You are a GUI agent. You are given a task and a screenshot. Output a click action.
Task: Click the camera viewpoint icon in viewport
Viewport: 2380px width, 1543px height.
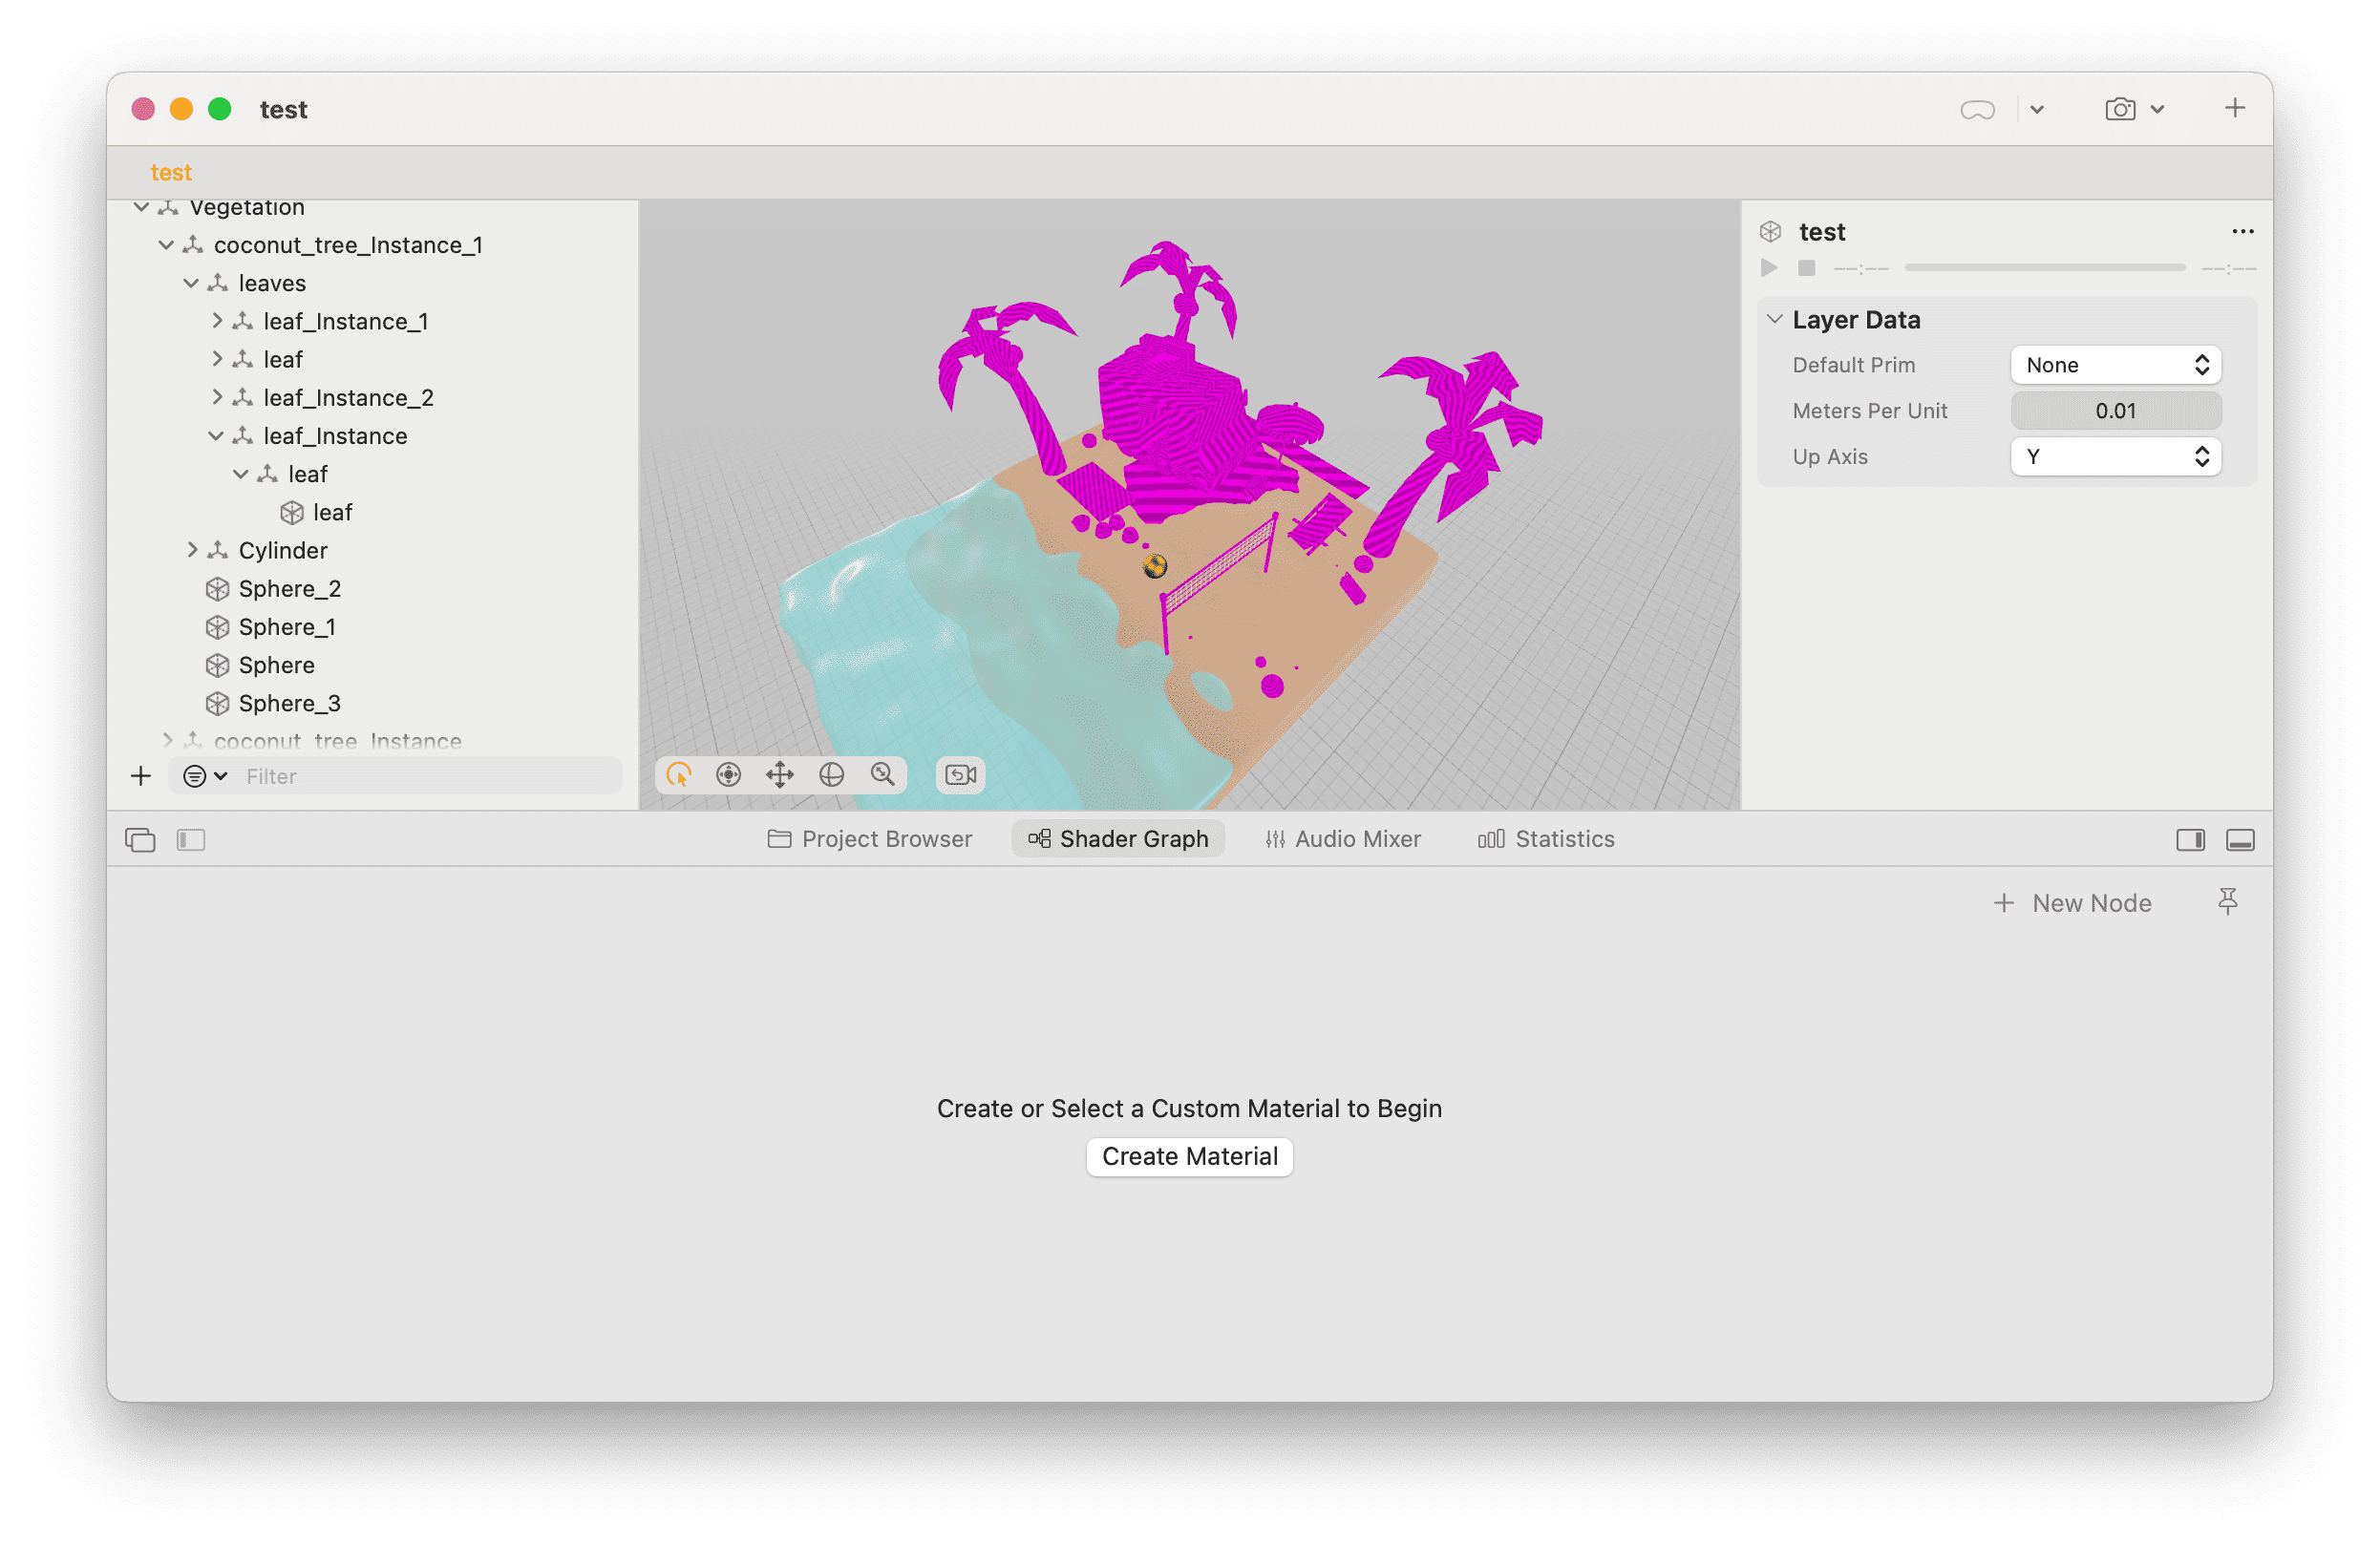(x=960, y=775)
